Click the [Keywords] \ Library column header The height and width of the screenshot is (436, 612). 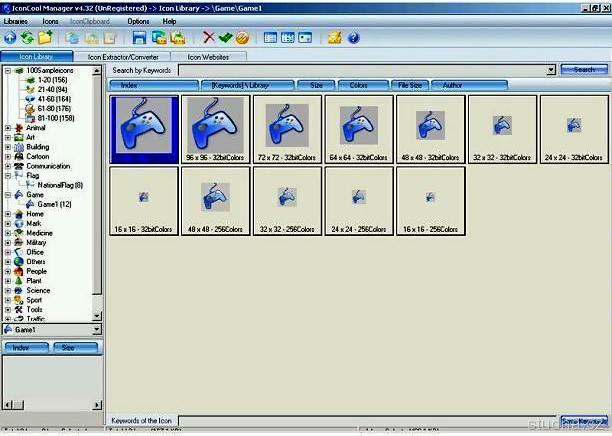[248, 85]
